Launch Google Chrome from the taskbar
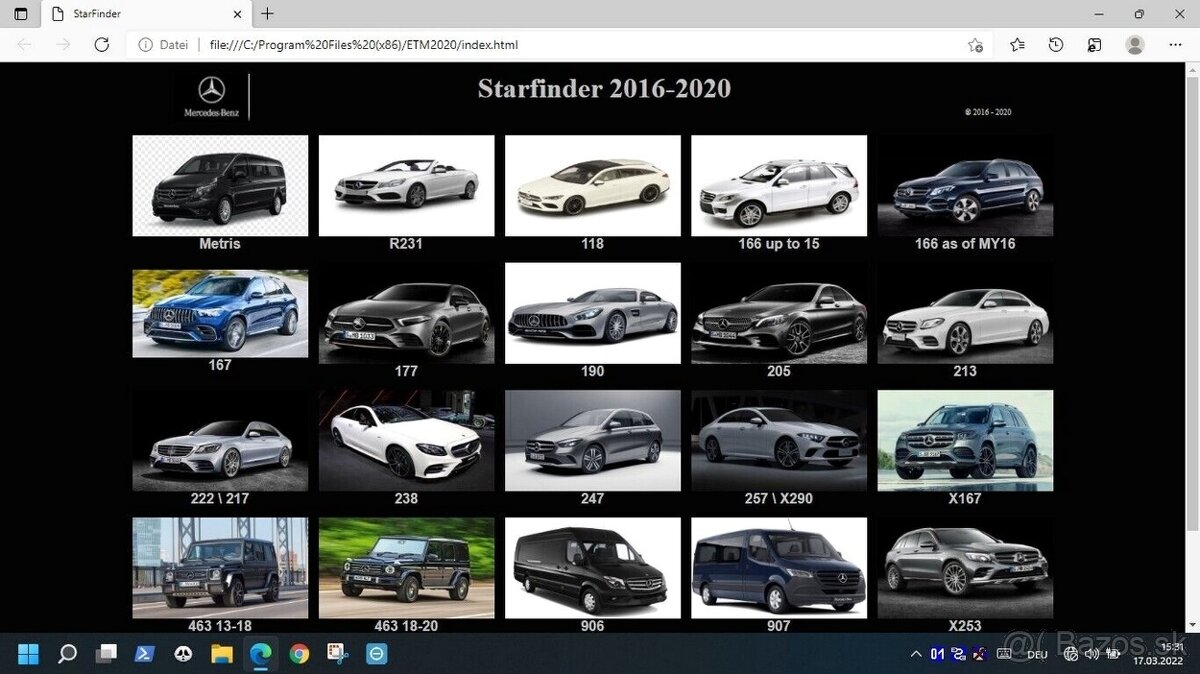The height and width of the screenshot is (674, 1200). point(299,653)
